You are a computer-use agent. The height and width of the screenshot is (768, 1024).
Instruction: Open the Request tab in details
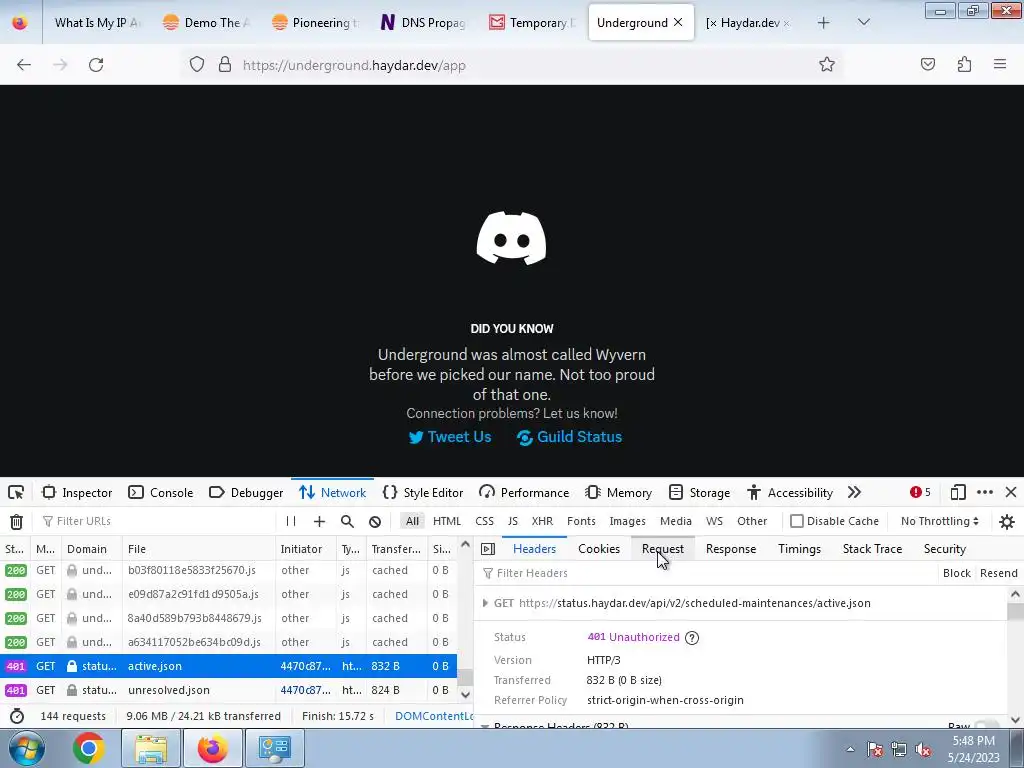[x=663, y=549]
